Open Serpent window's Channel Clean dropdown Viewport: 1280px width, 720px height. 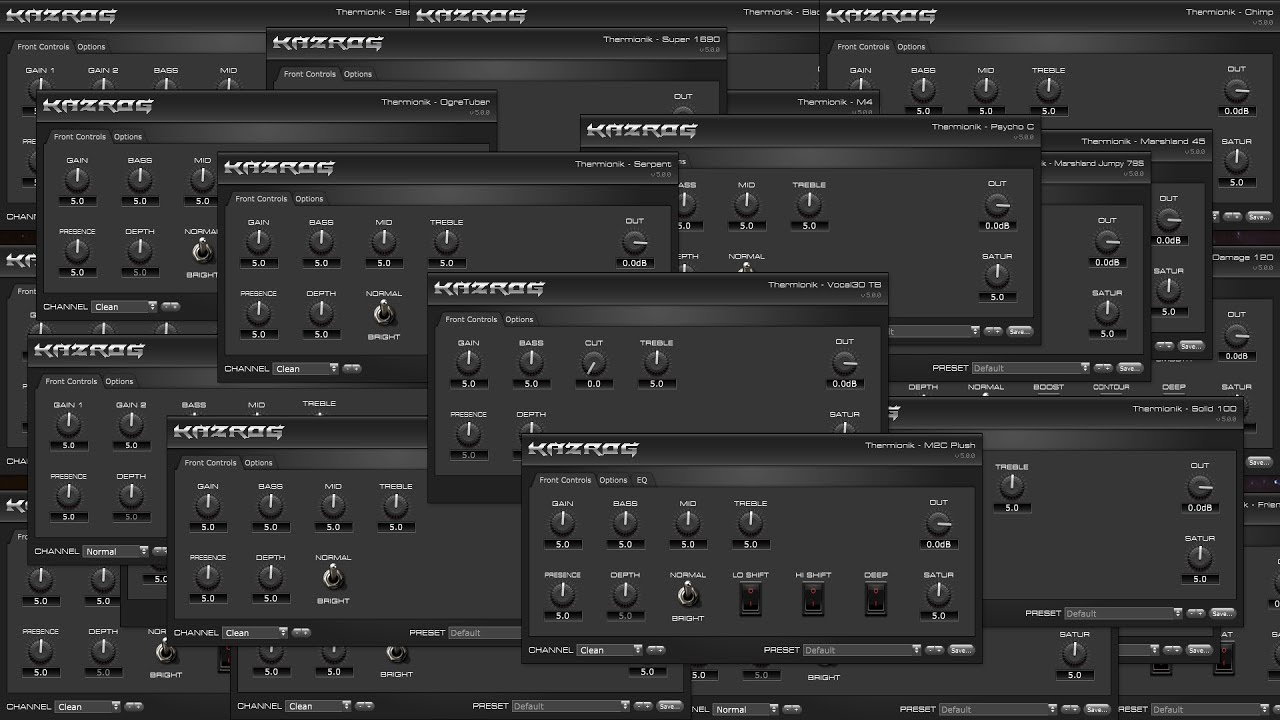(307, 368)
